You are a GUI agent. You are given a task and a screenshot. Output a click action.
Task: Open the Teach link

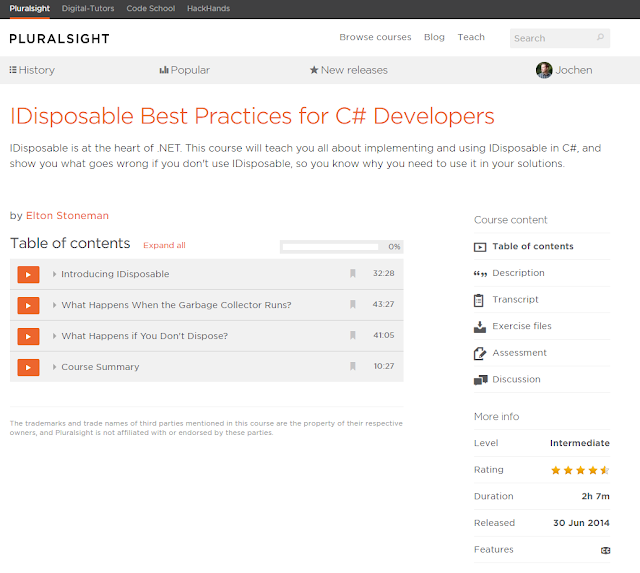point(471,37)
